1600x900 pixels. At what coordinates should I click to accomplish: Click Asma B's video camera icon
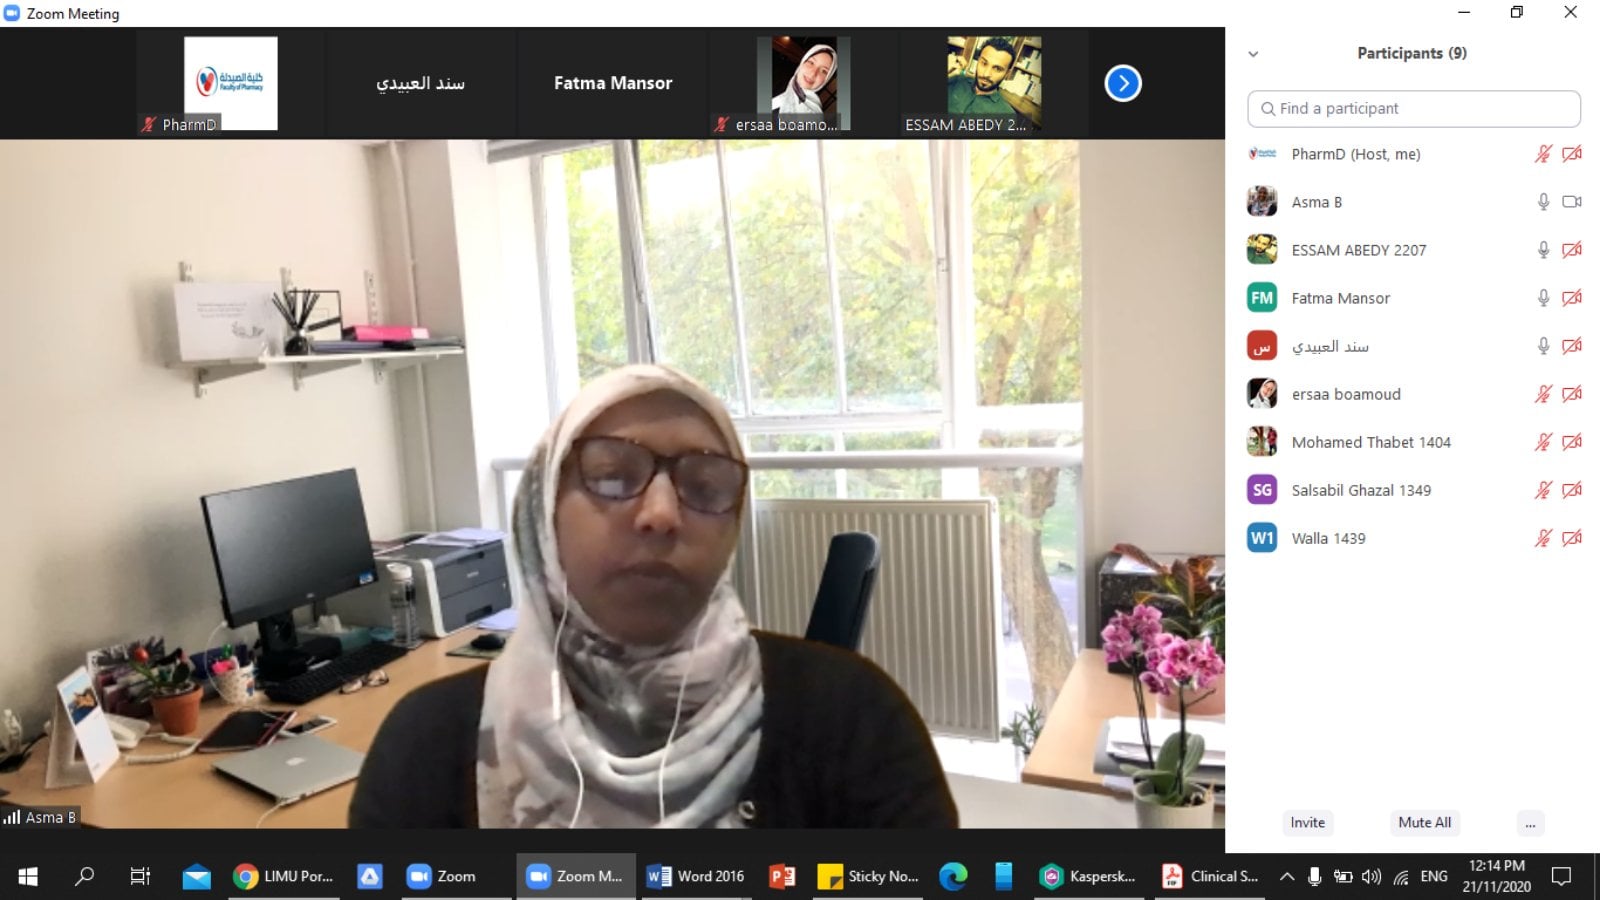1572,202
